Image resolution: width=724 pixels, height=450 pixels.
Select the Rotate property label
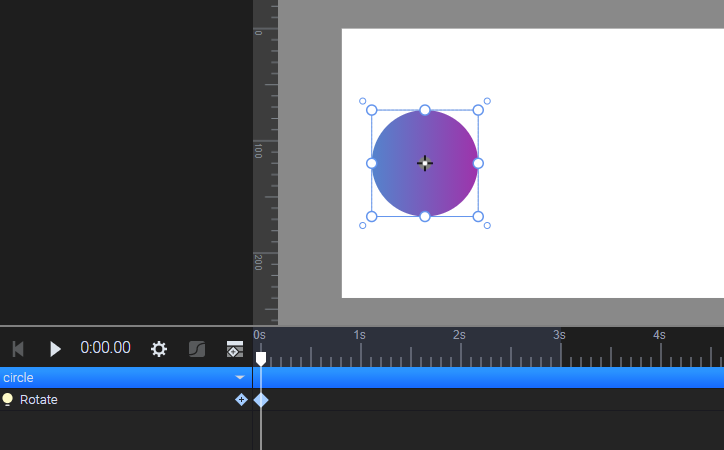(39, 400)
